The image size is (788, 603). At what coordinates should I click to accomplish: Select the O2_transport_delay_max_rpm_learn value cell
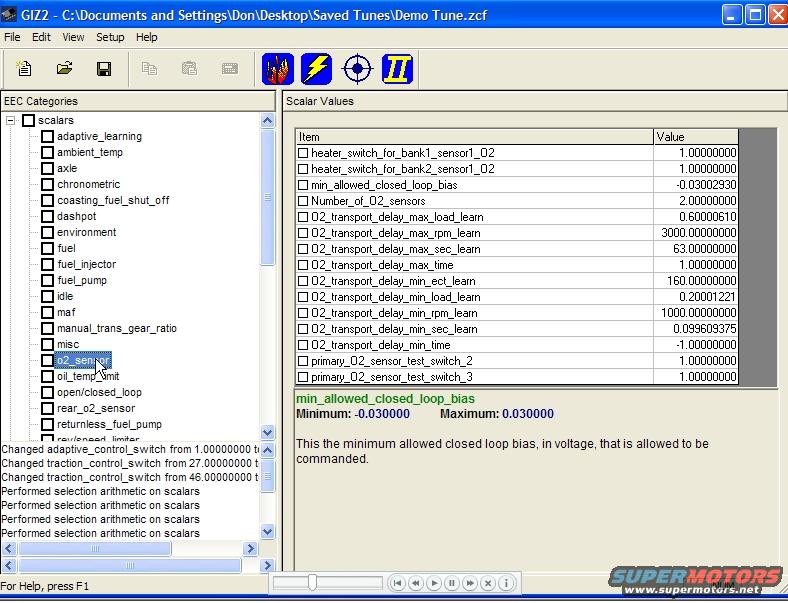(695, 233)
